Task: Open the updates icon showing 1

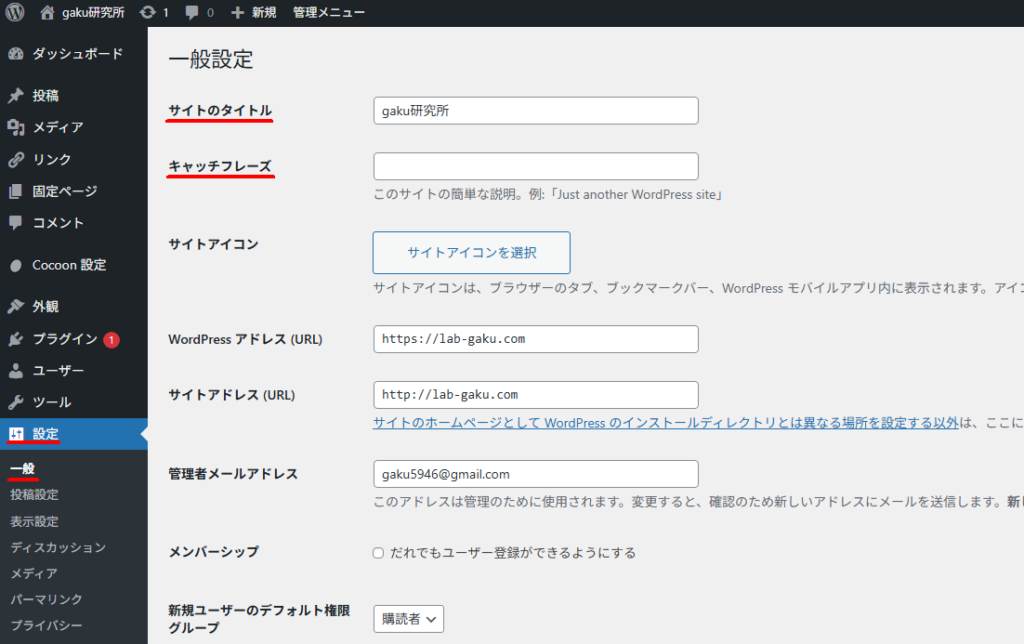Action: click(x=148, y=13)
